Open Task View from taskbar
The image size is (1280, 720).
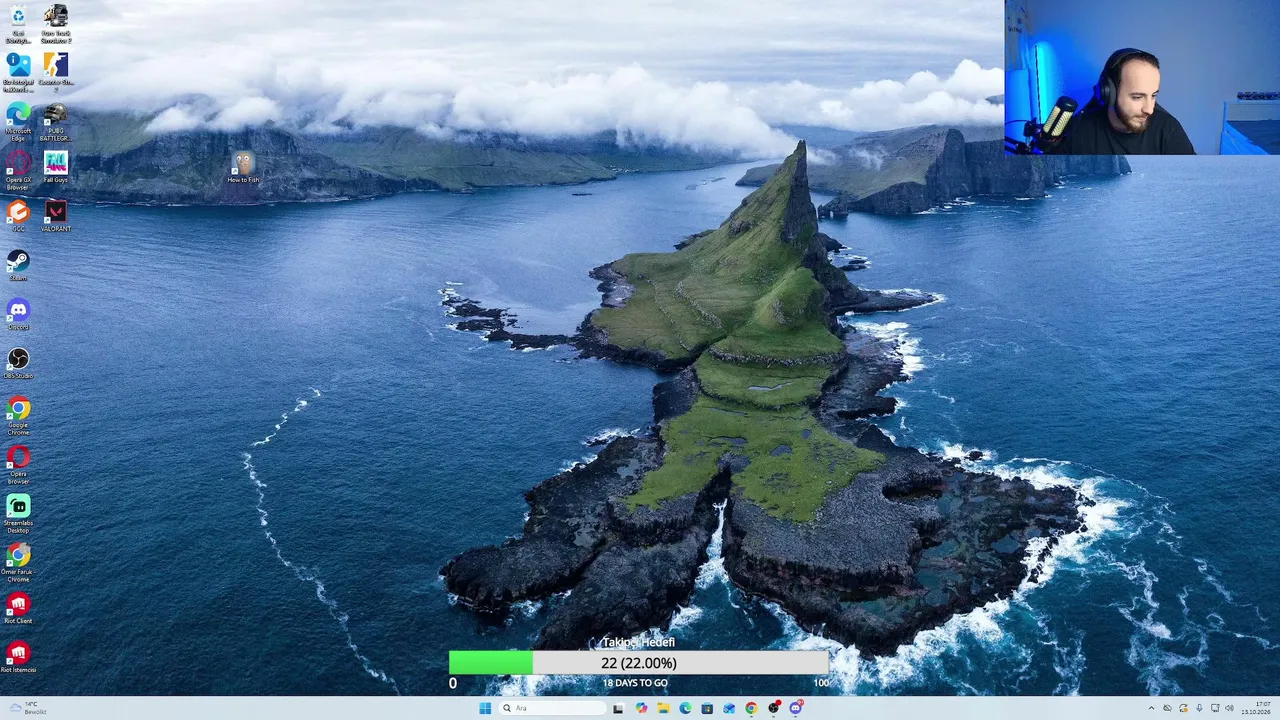618,708
